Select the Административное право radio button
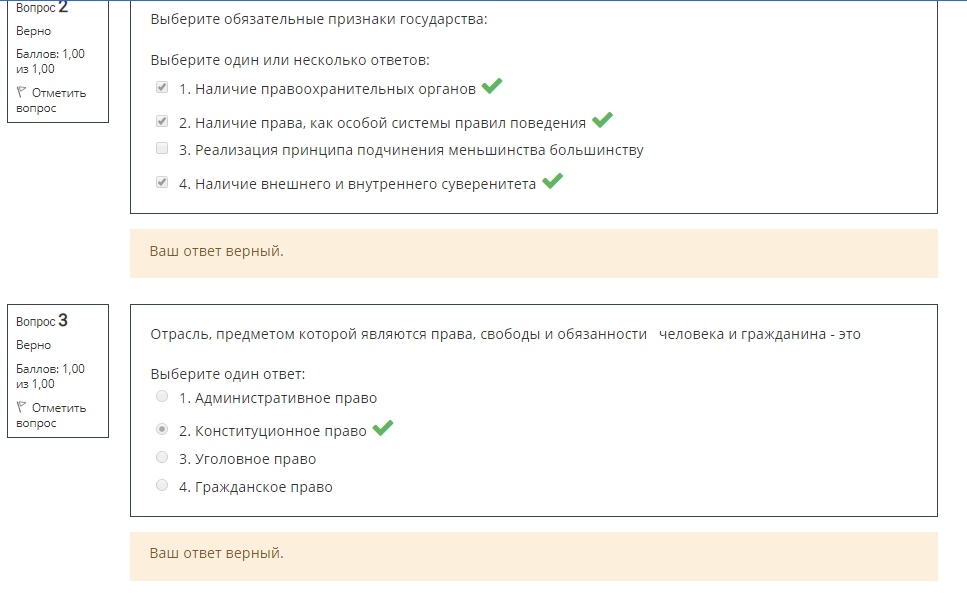This screenshot has height=602, width=967. (x=162, y=397)
